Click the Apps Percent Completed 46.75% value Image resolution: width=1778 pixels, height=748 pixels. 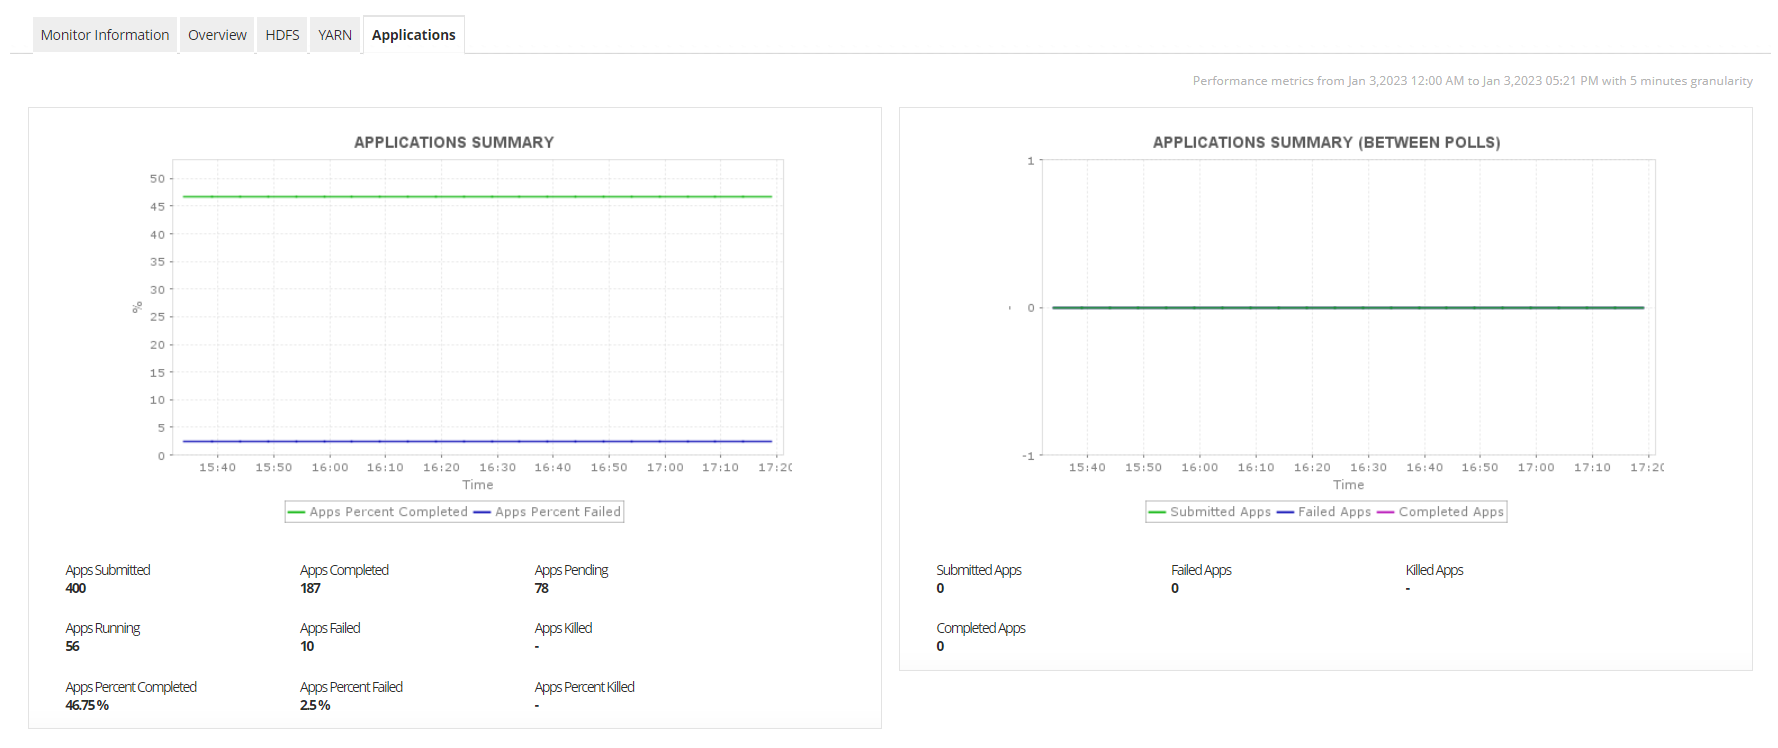(87, 706)
